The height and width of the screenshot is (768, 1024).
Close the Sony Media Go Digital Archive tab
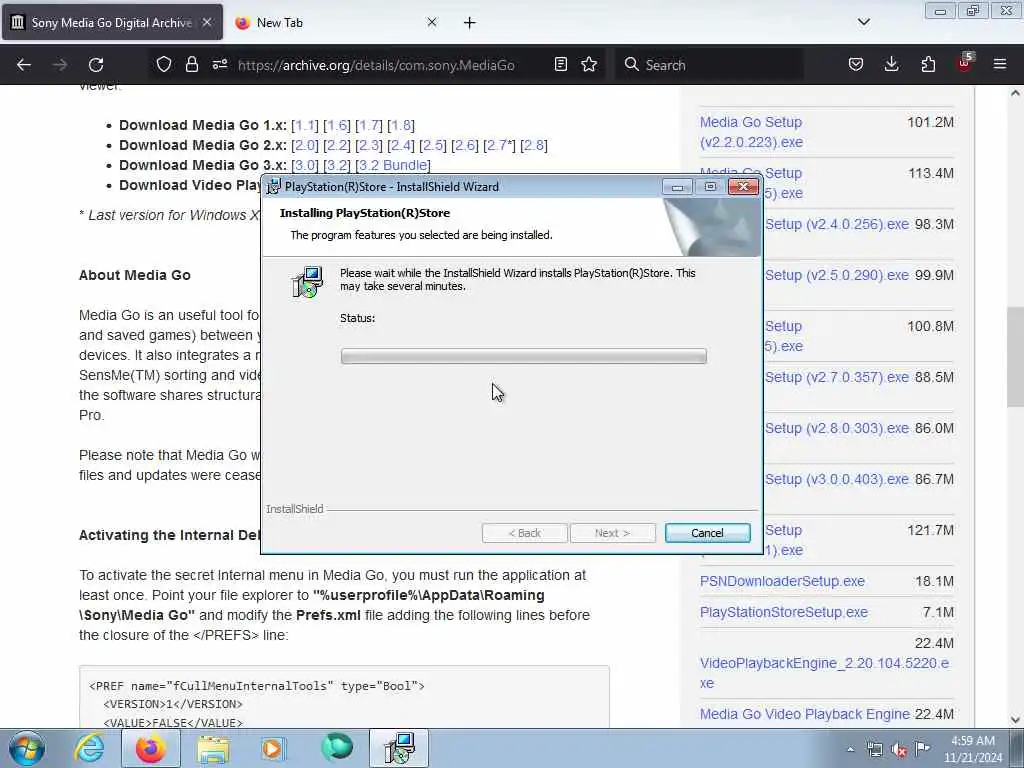pyautogui.click(x=206, y=22)
